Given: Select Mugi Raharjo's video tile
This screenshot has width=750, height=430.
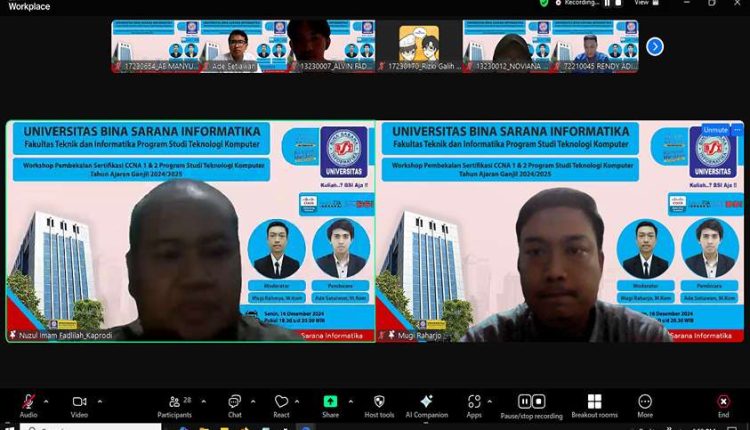Looking at the screenshot, I should click(560, 231).
